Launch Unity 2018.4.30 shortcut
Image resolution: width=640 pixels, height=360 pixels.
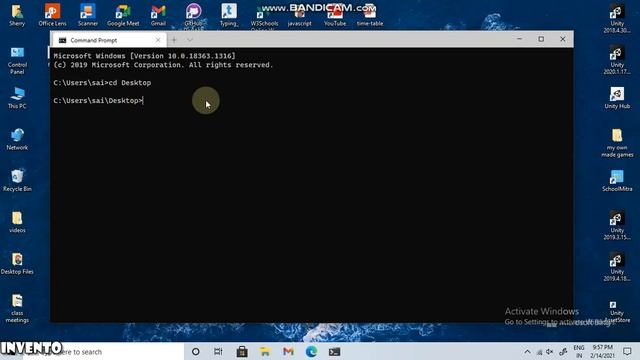pos(617,18)
